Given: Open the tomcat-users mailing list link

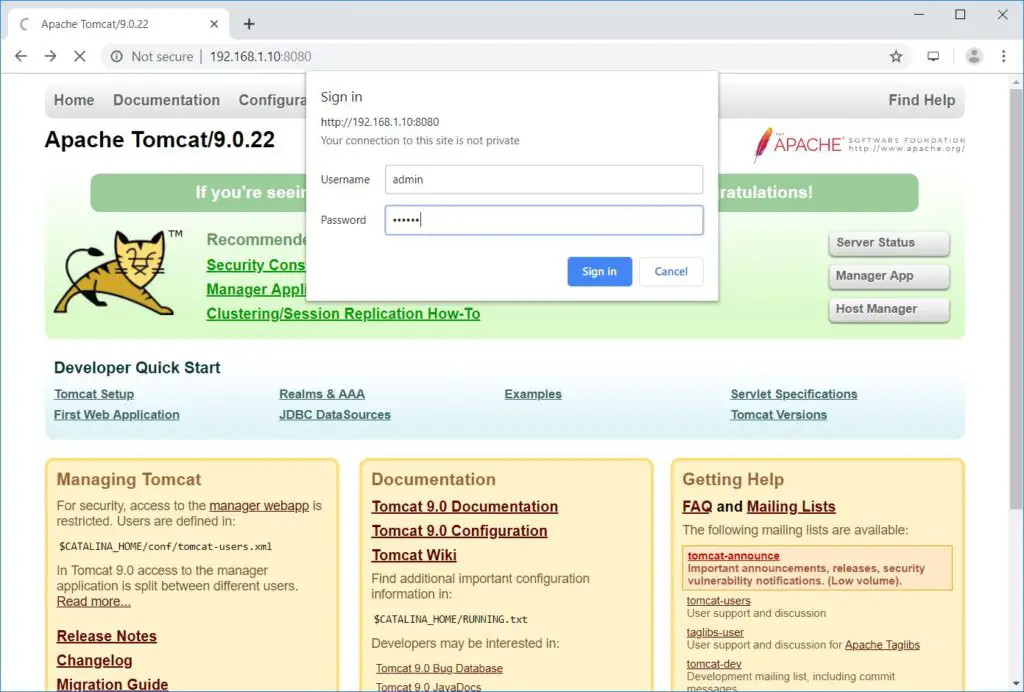Looking at the screenshot, I should click(718, 601).
